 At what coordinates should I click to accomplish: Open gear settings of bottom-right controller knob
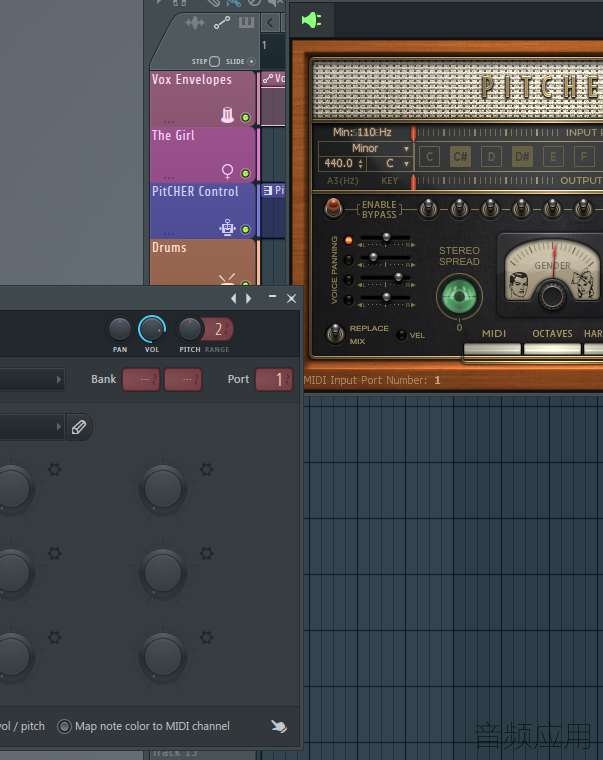point(206,637)
